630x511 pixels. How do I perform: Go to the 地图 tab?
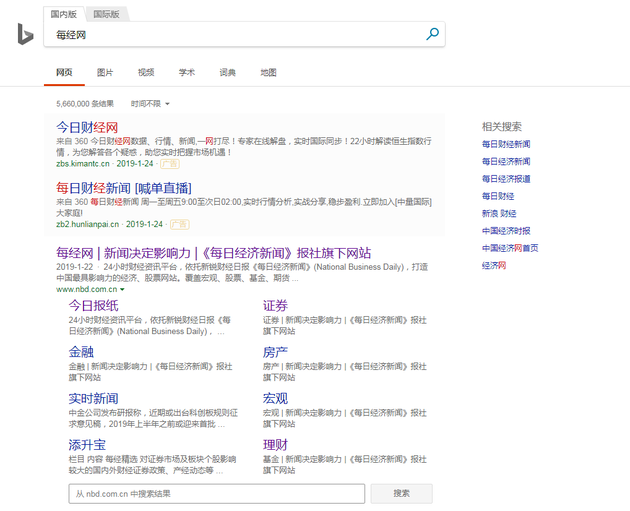[268, 73]
